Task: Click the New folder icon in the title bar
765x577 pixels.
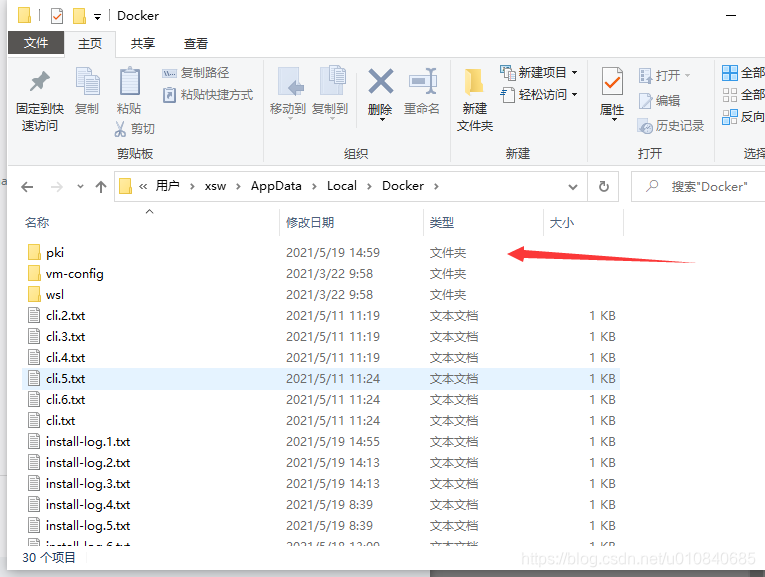Action: tap(79, 16)
